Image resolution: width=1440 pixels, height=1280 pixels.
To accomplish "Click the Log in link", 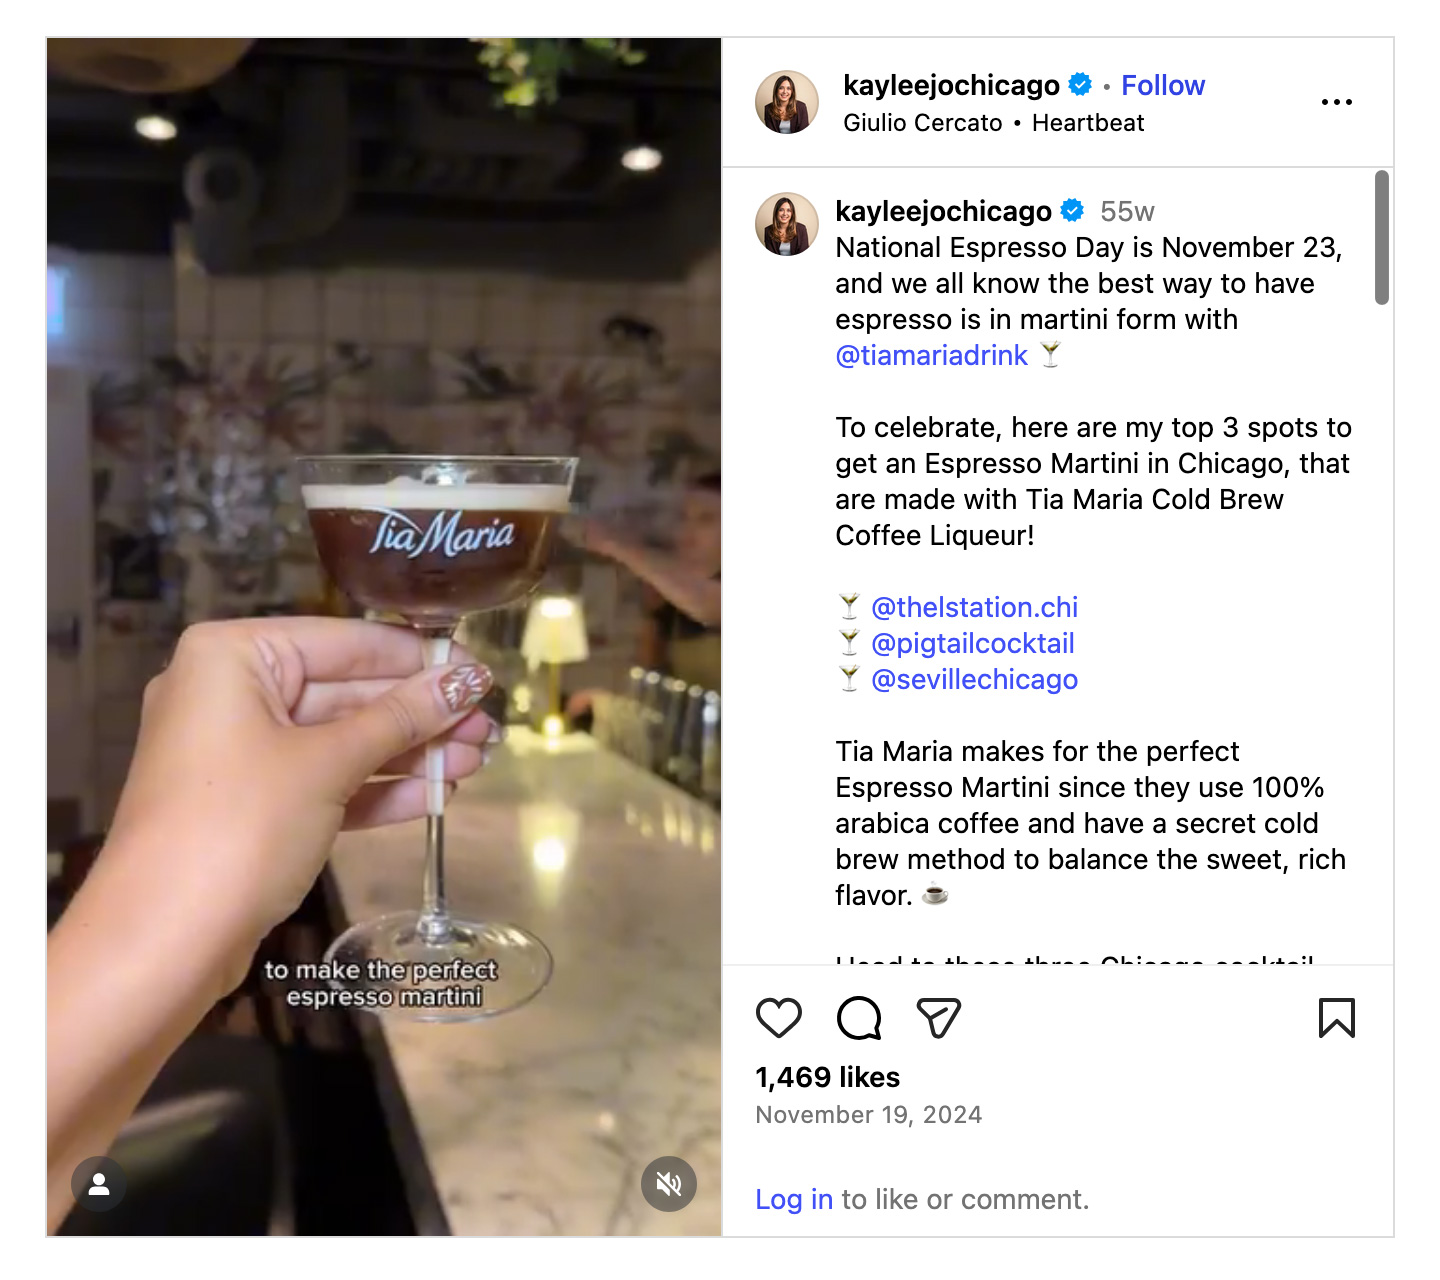I will pyautogui.click(x=793, y=1199).
